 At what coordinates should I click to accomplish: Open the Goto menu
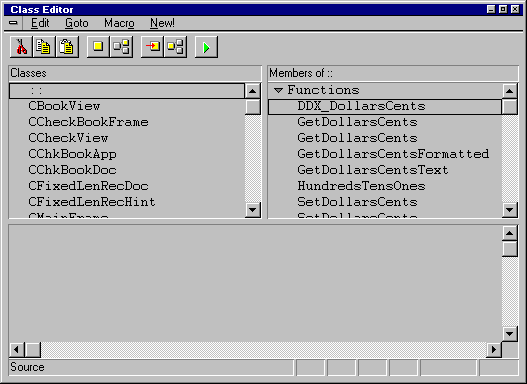(77, 23)
